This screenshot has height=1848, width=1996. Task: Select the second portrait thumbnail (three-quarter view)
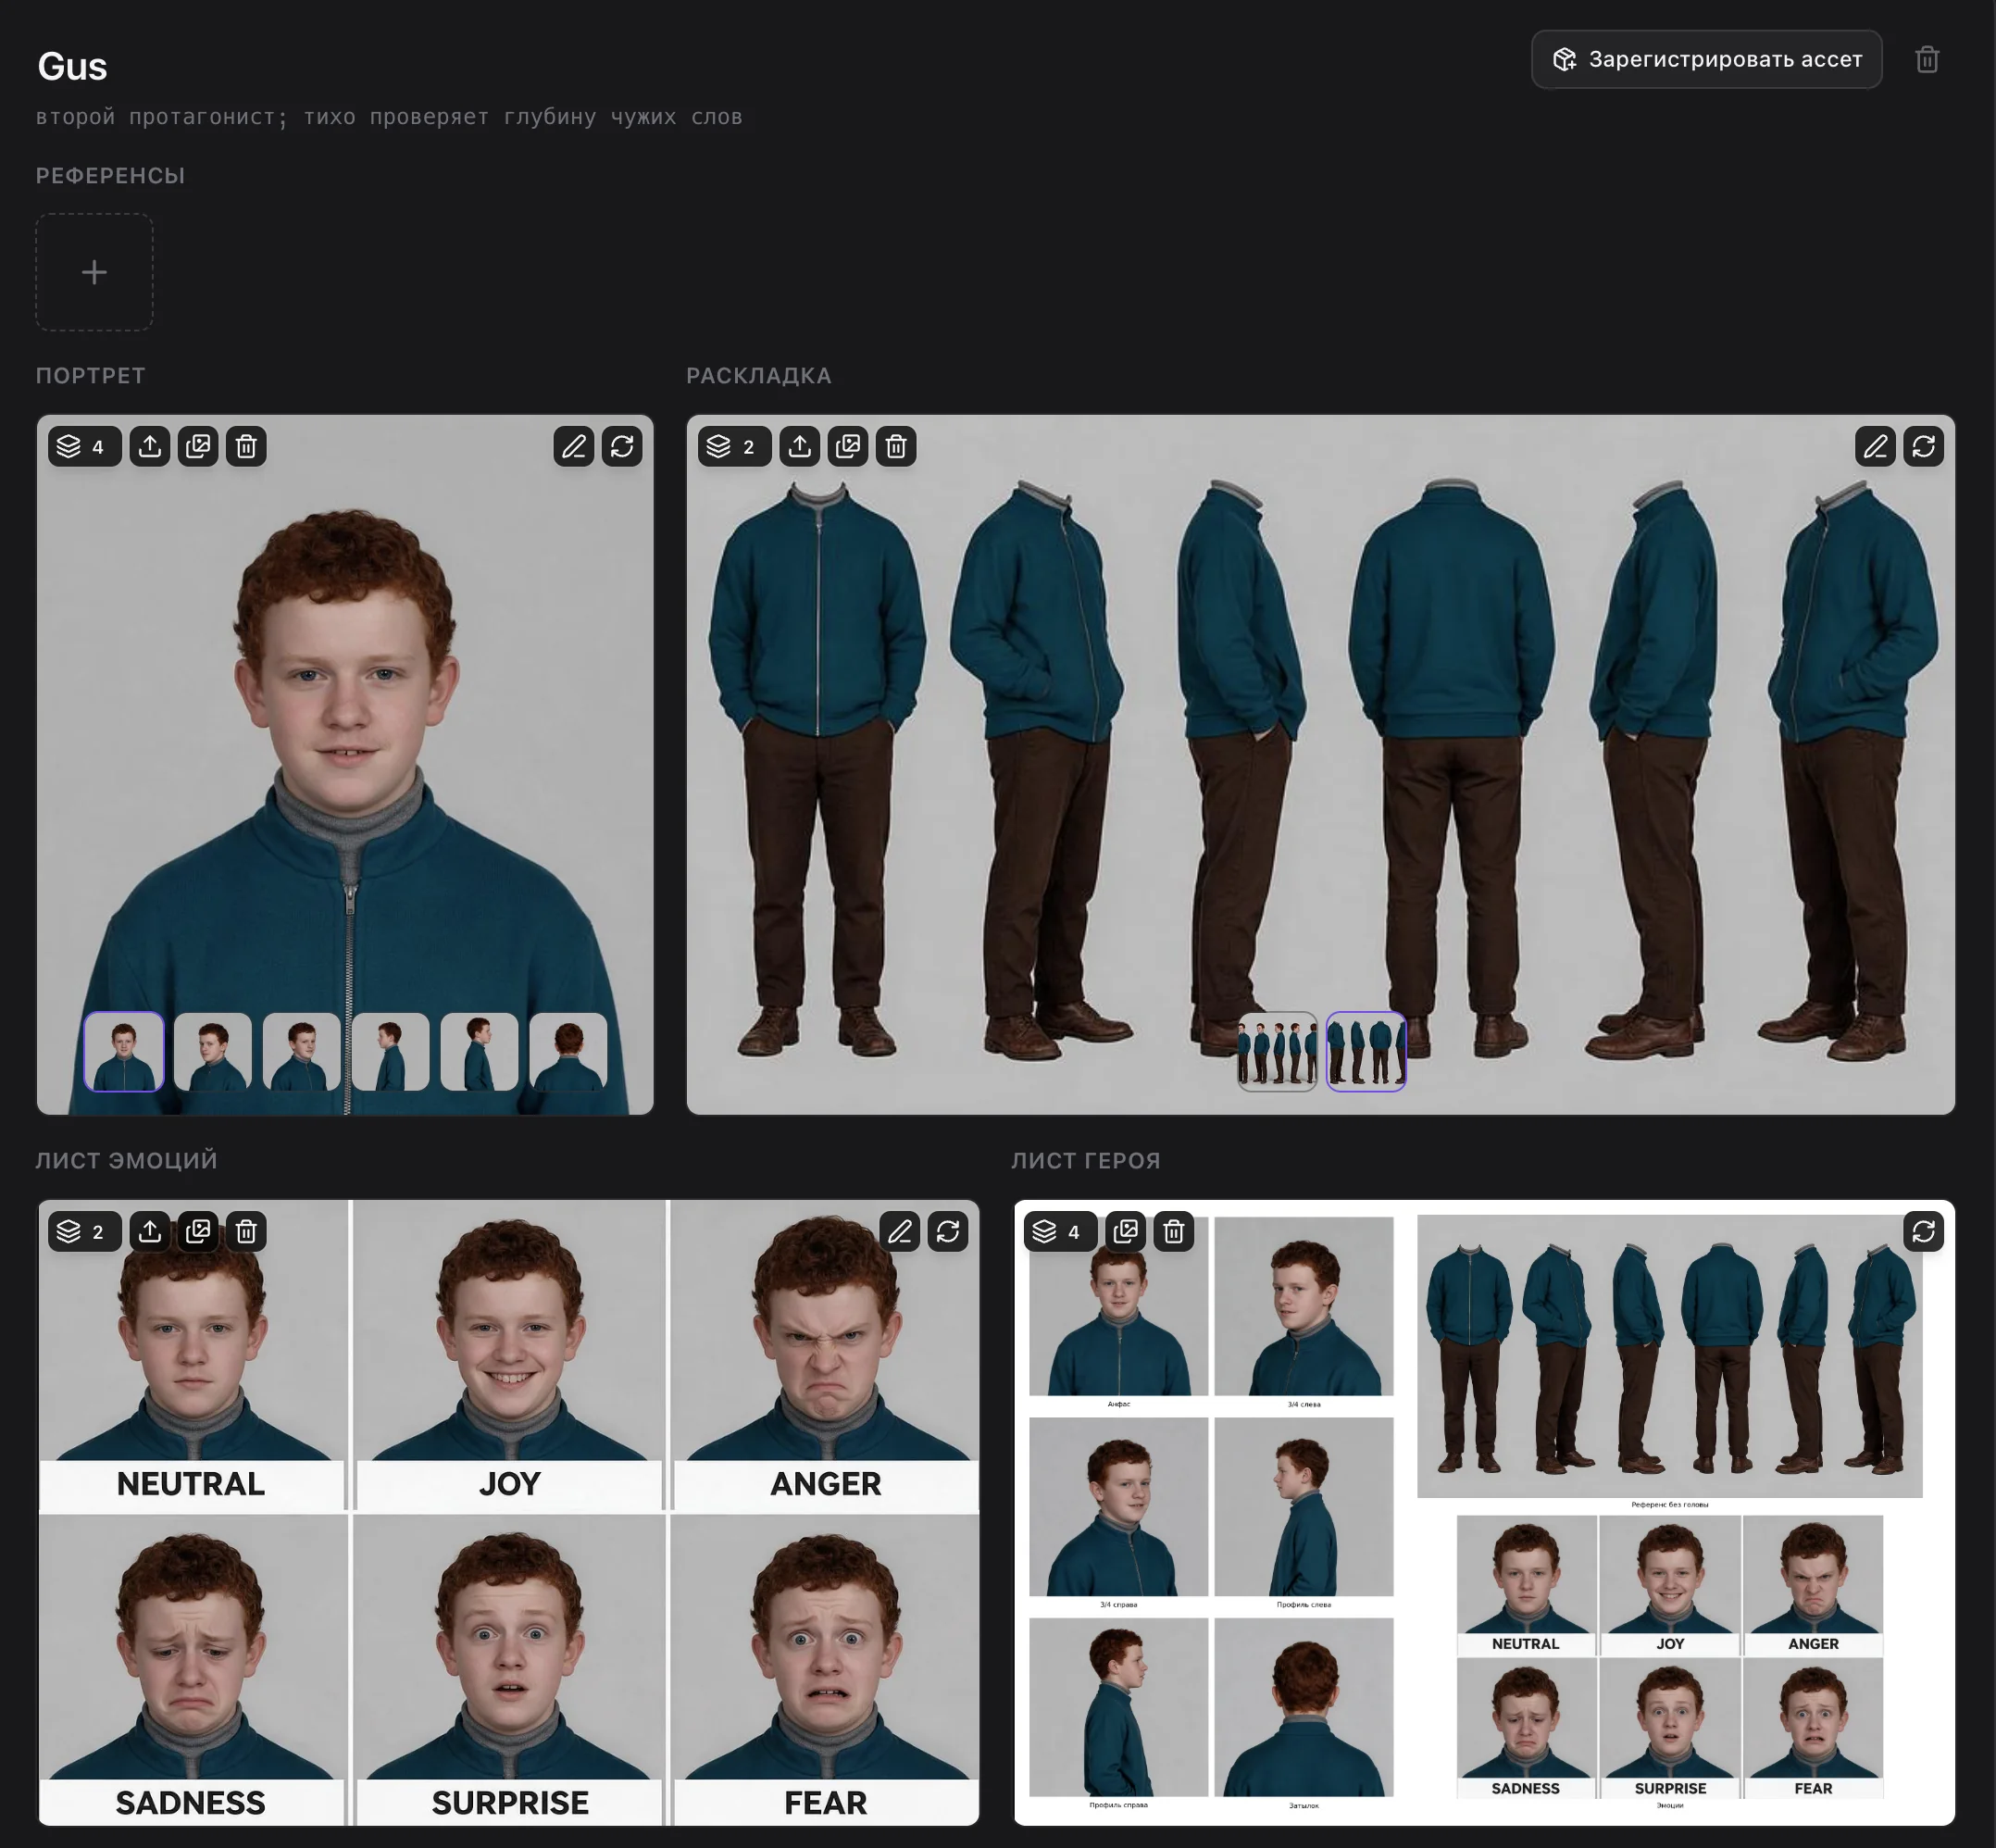pos(213,1052)
